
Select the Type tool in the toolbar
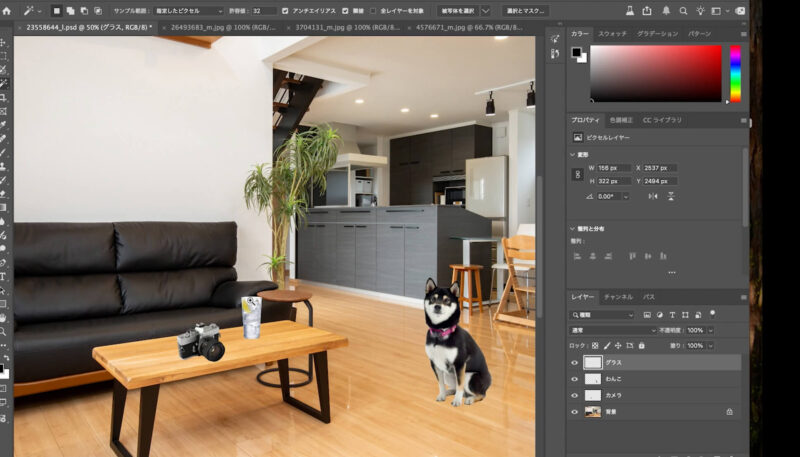tap(4, 276)
